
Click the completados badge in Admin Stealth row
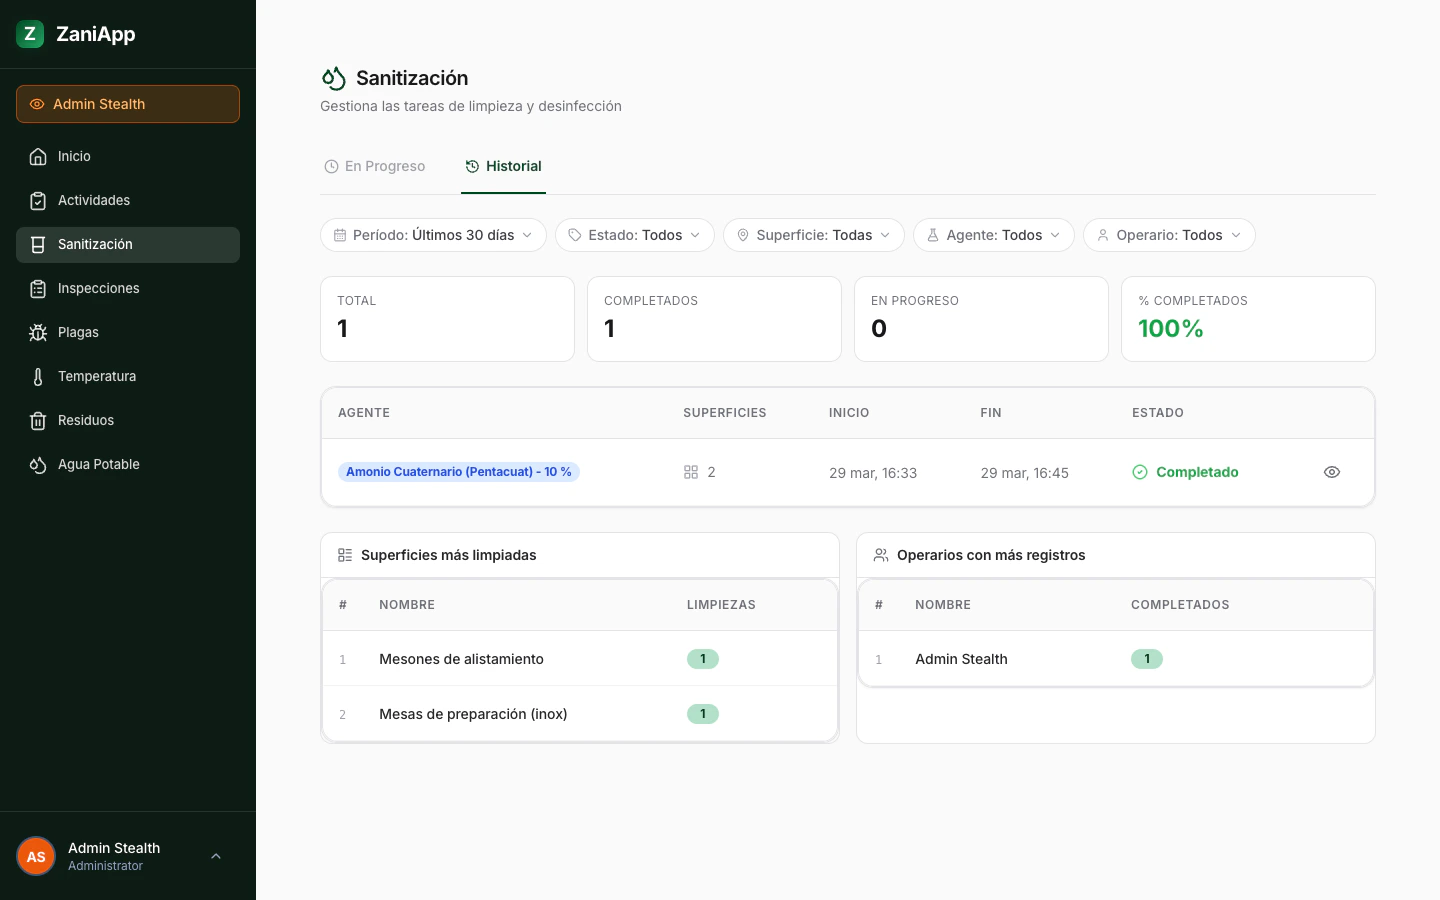tap(1147, 659)
